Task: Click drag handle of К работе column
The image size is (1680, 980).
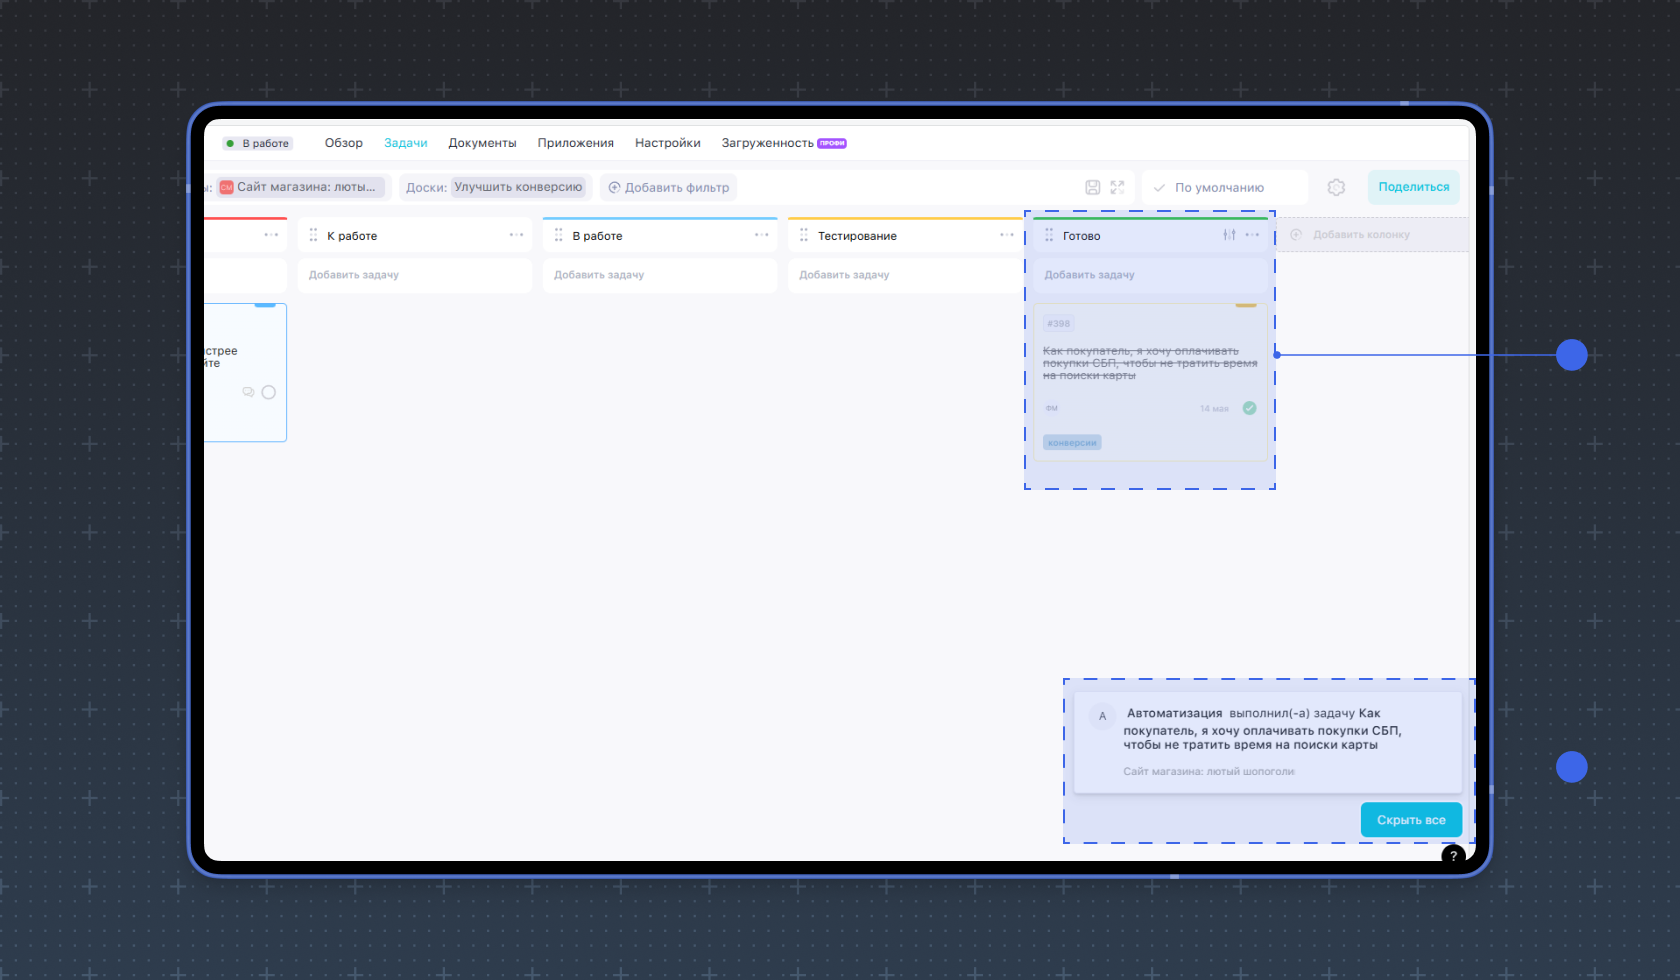Action: 313,235
